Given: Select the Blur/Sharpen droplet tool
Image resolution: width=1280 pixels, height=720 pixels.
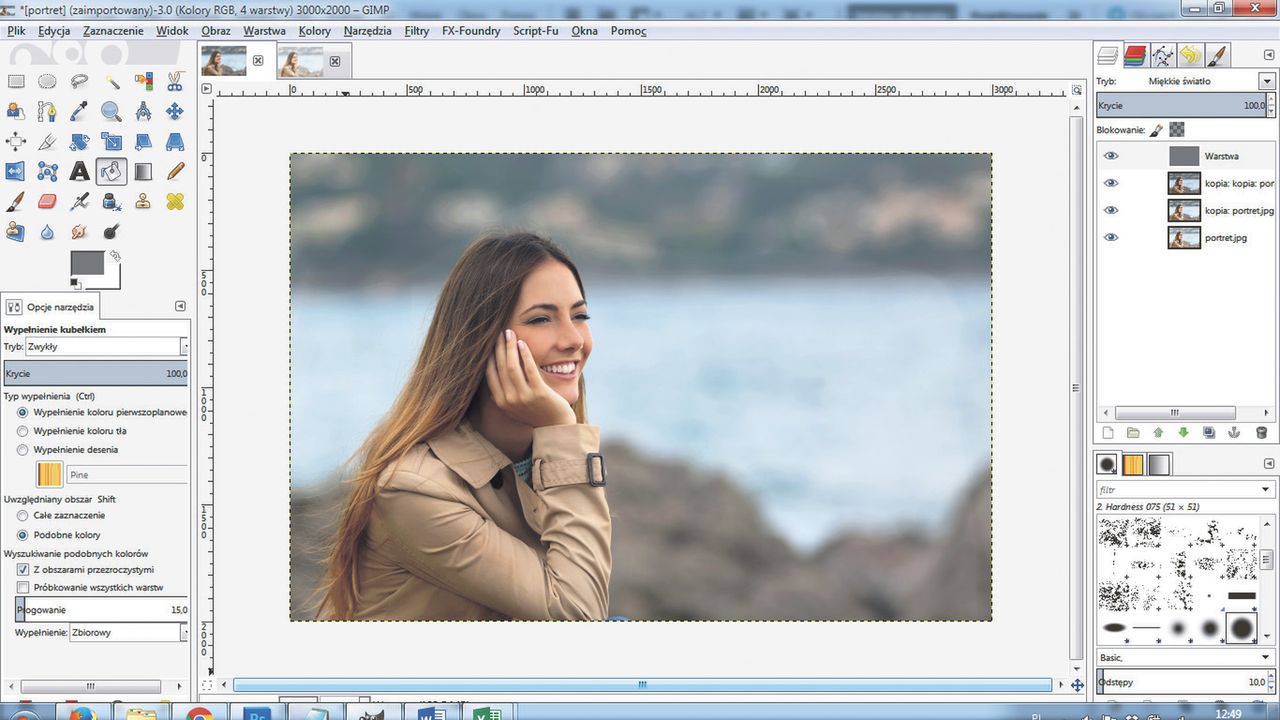Looking at the screenshot, I should [x=47, y=232].
